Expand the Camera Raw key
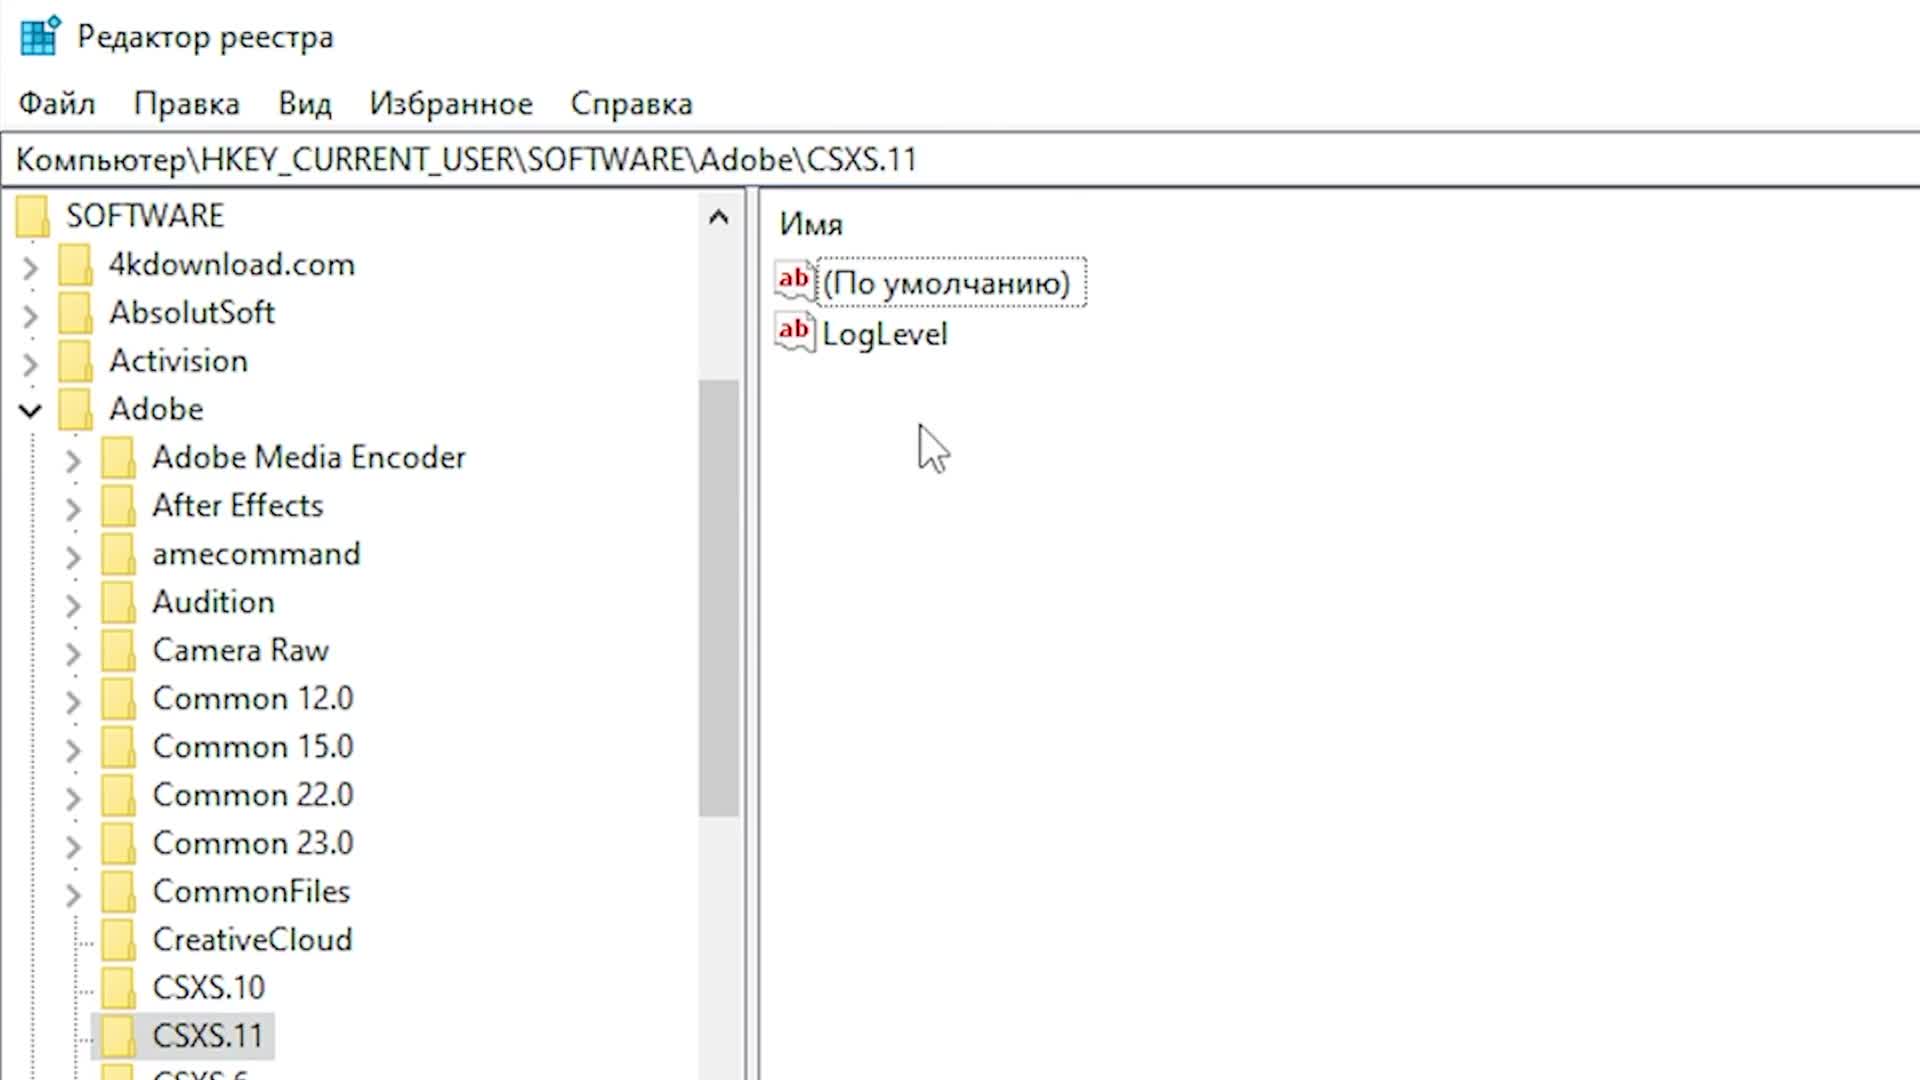The width and height of the screenshot is (1920, 1080). [73, 653]
